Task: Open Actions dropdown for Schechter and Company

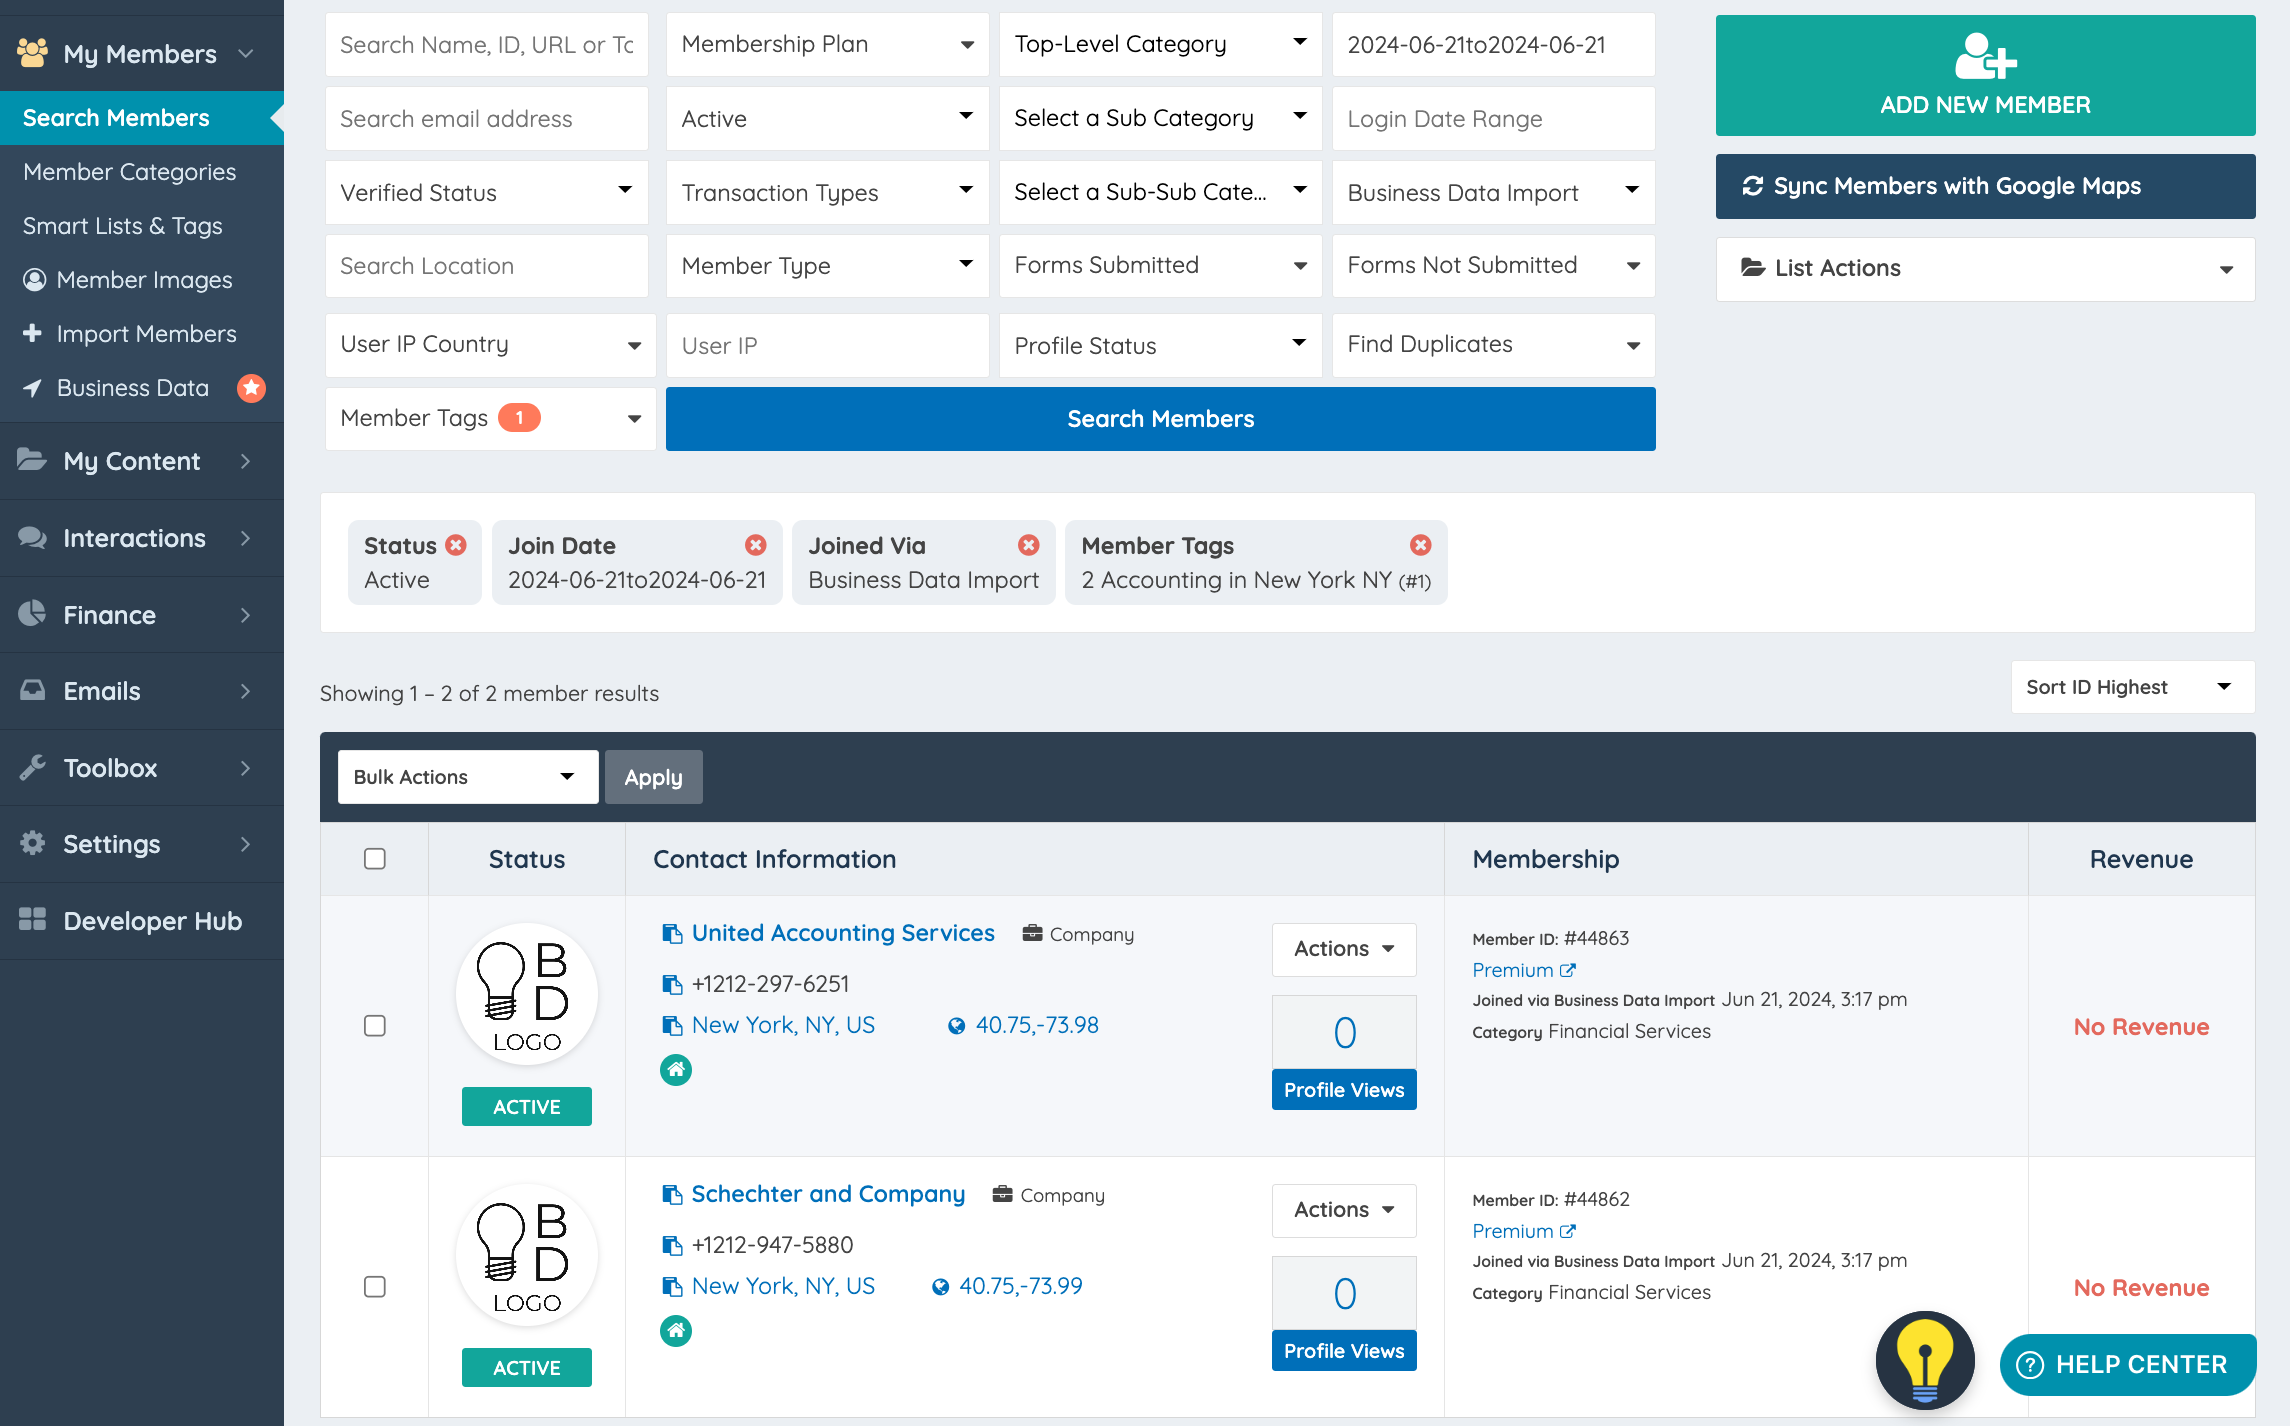Action: 1343,1210
